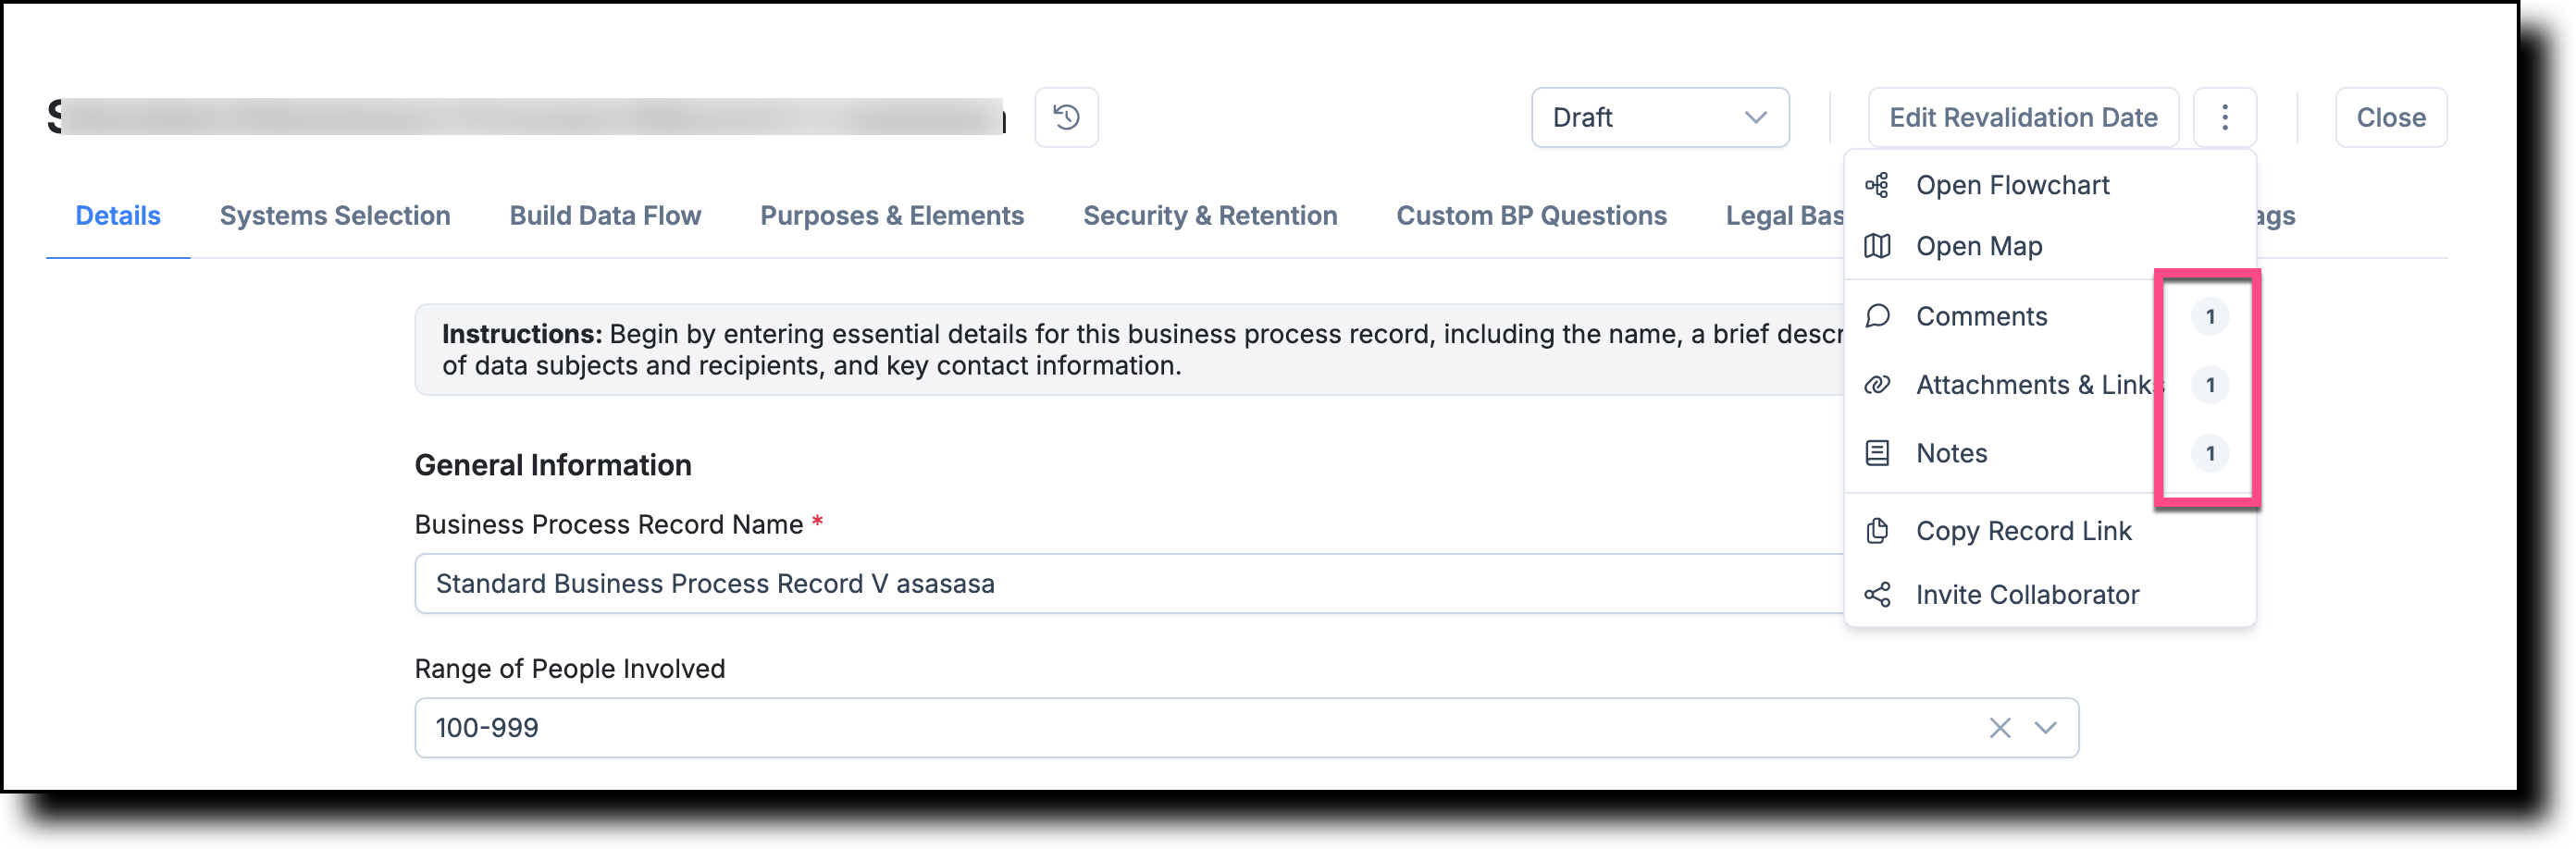
Task: Choose Open Map from the menu
Action: [2049, 246]
